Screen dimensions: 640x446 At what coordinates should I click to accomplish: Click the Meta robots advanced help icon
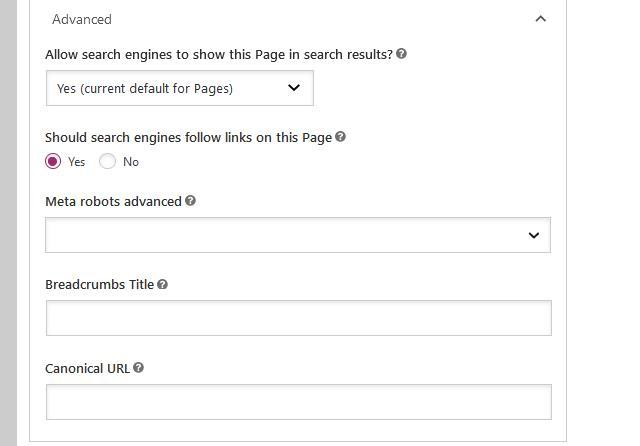click(190, 201)
